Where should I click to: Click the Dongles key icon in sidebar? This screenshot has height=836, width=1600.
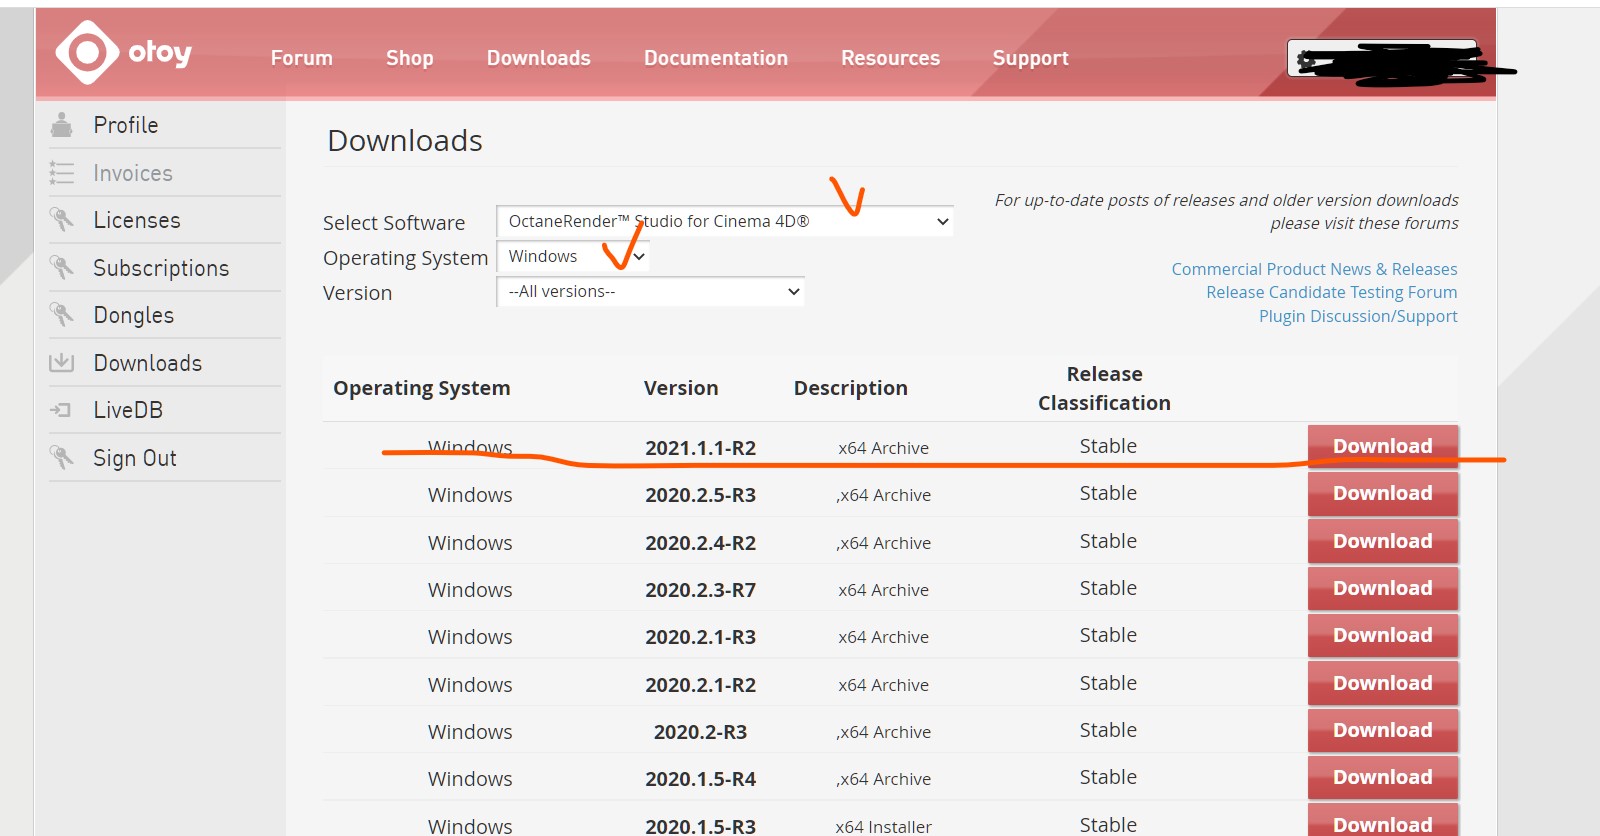point(61,315)
